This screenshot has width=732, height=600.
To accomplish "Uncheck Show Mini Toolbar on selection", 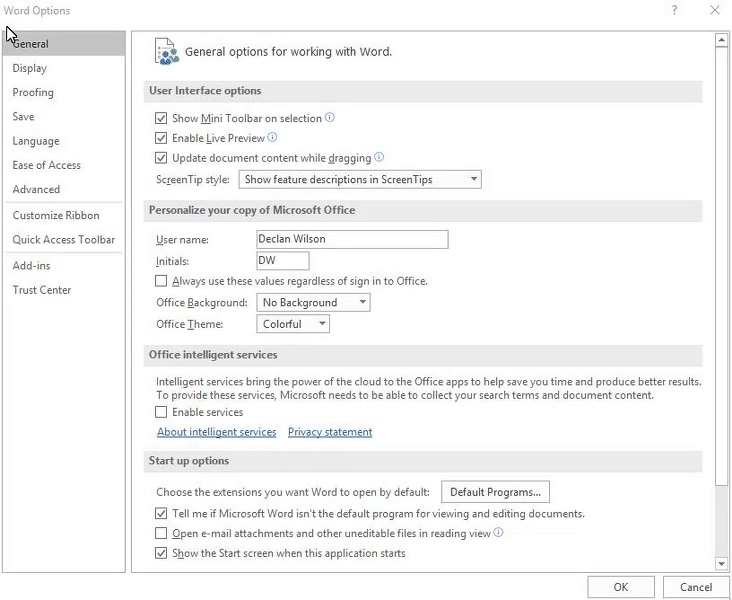I will 161,118.
